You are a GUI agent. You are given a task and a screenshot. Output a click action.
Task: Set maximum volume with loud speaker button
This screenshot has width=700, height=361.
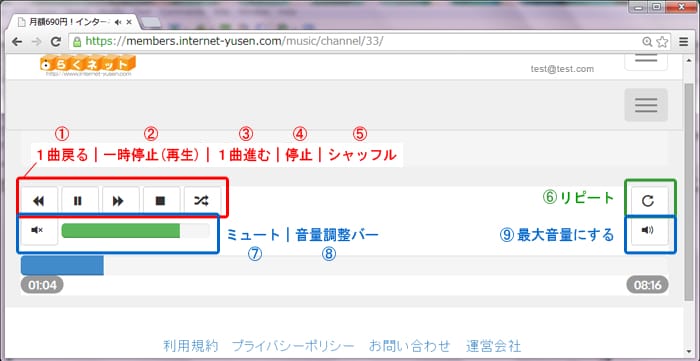pos(647,230)
